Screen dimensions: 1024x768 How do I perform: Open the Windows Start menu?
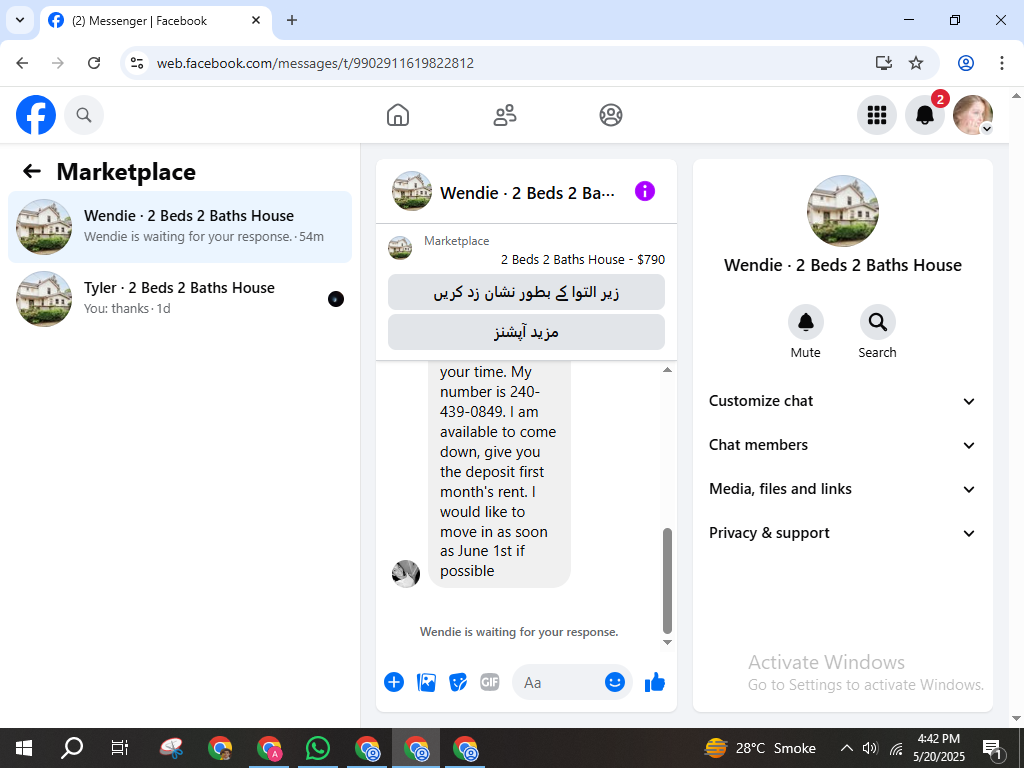tap(24, 748)
